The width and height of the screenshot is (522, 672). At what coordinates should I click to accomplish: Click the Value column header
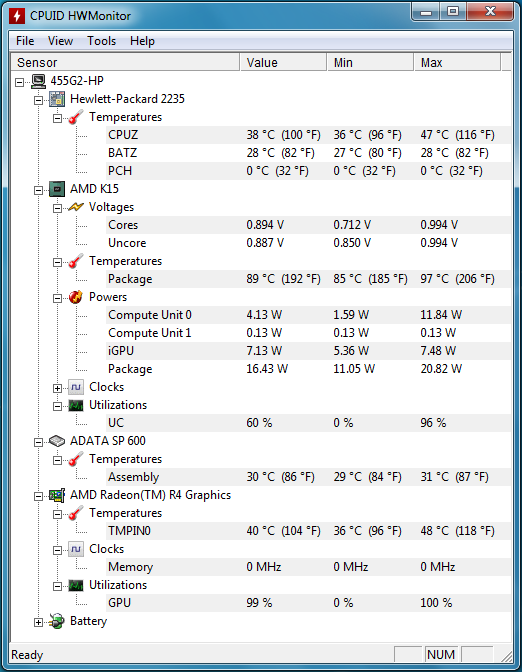pyautogui.click(x=283, y=63)
